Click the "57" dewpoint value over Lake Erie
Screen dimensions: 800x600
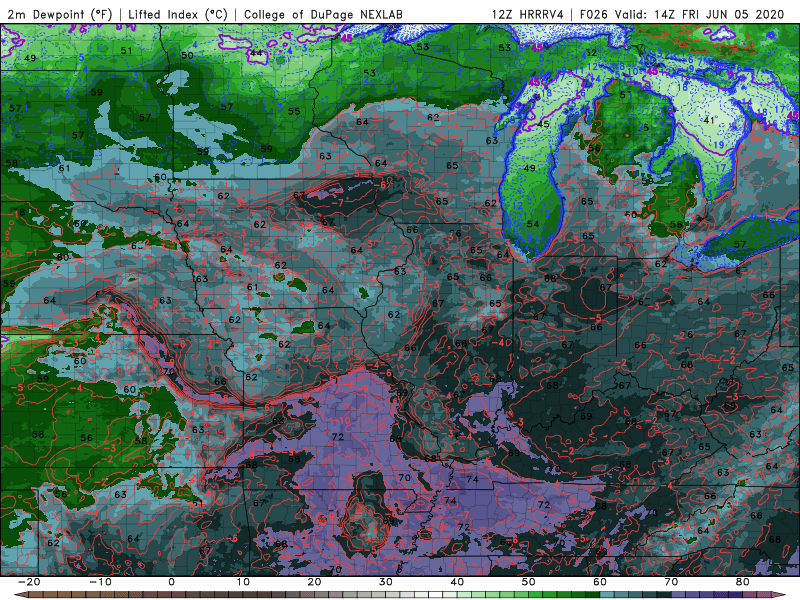coord(740,244)
